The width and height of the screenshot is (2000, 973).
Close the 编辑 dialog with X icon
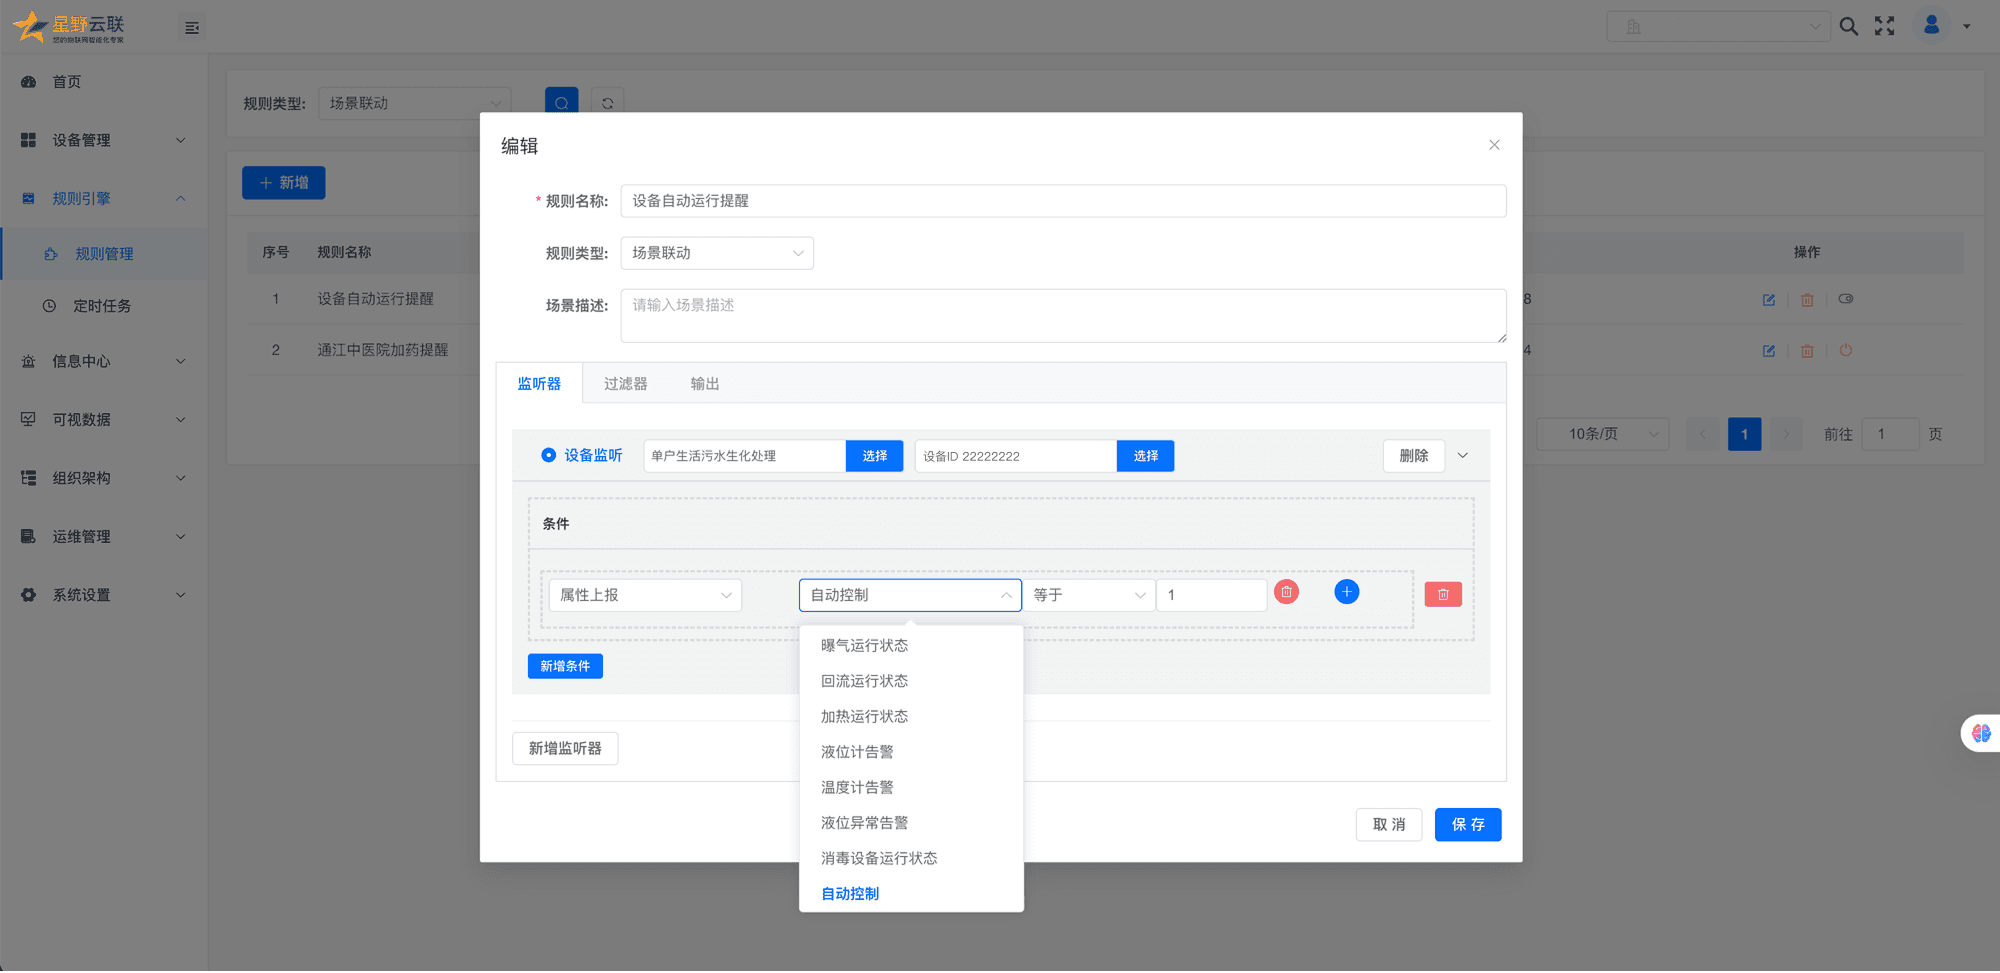pyautogui.click(x=1493, y=145)
